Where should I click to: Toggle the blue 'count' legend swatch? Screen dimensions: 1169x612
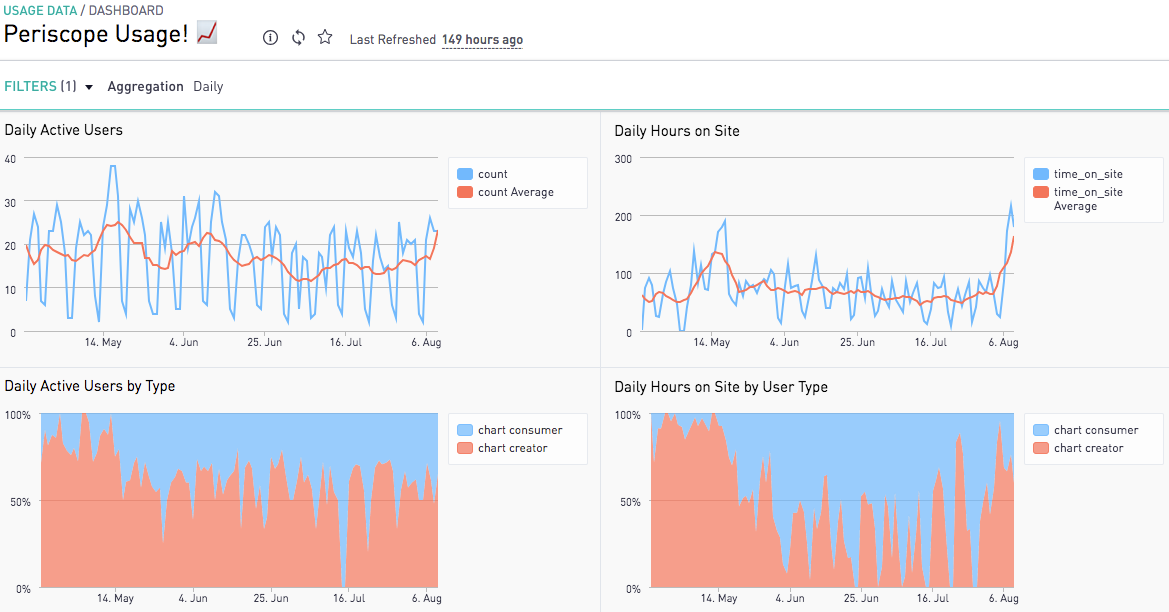464,174
